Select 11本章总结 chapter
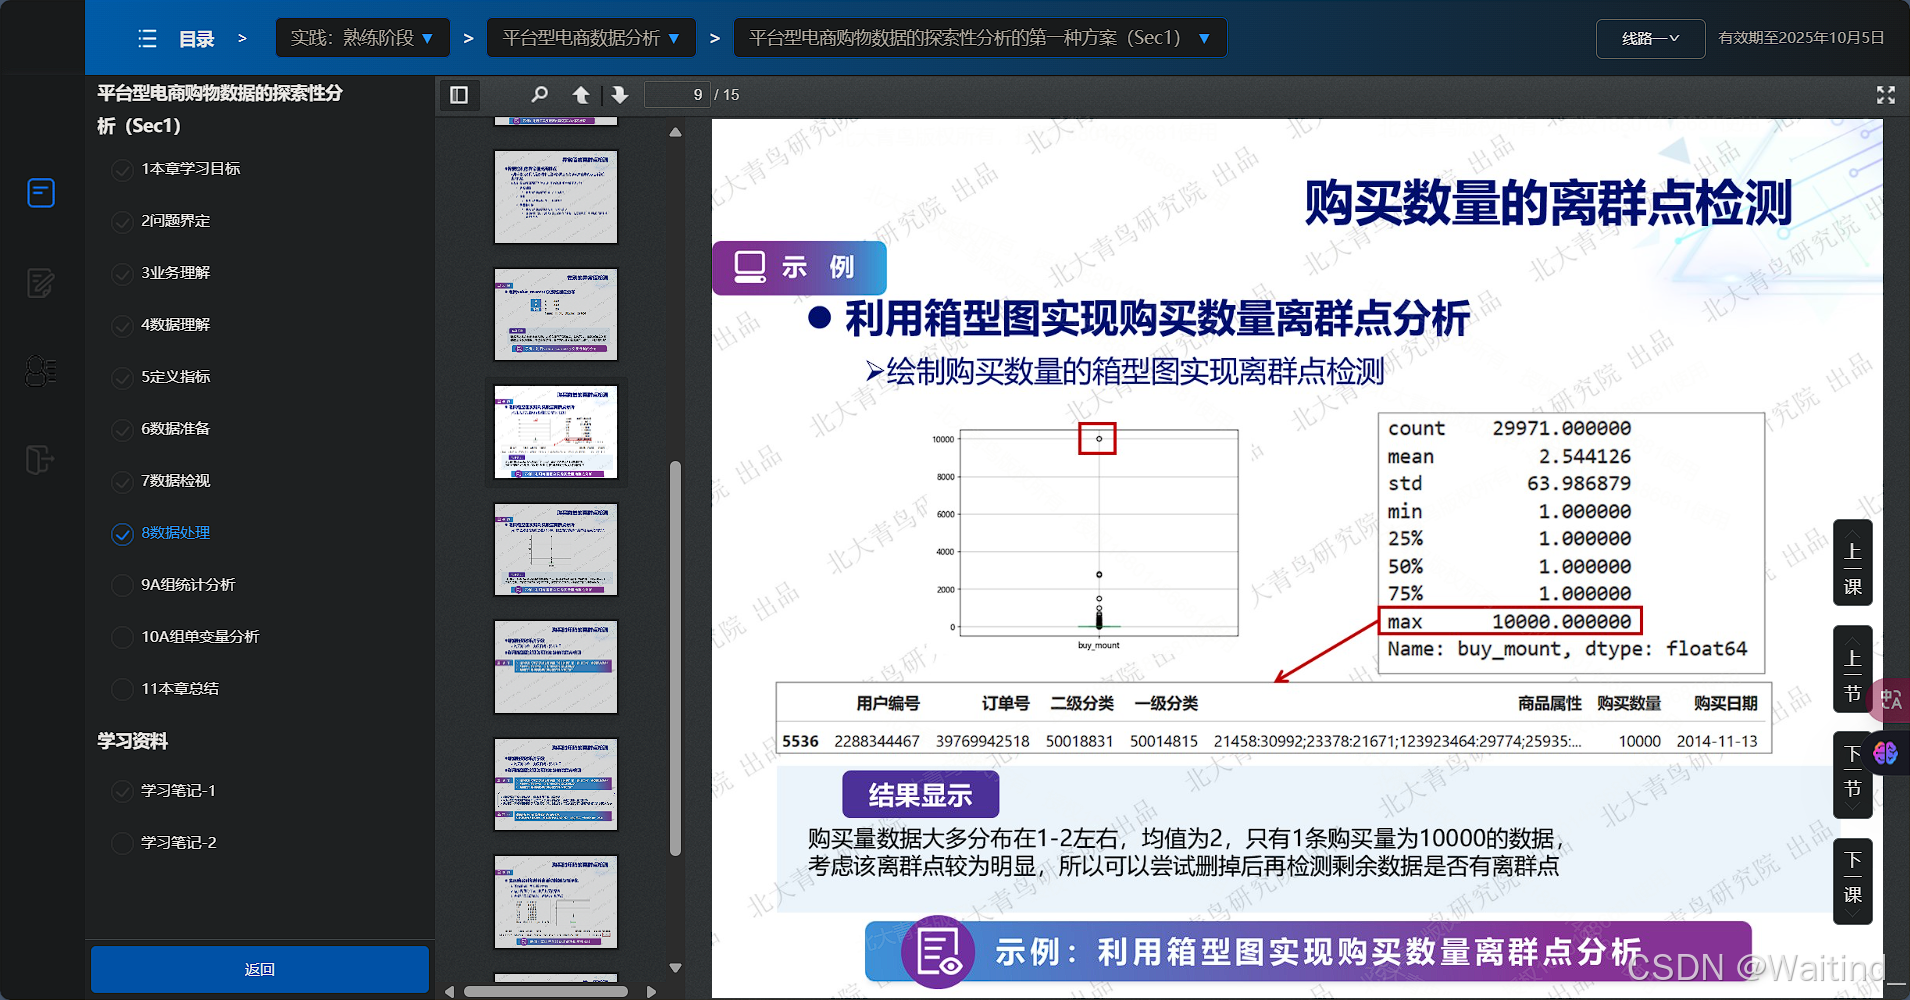This screenshot has height=1000, width=1910. click(x=180, y=689)
